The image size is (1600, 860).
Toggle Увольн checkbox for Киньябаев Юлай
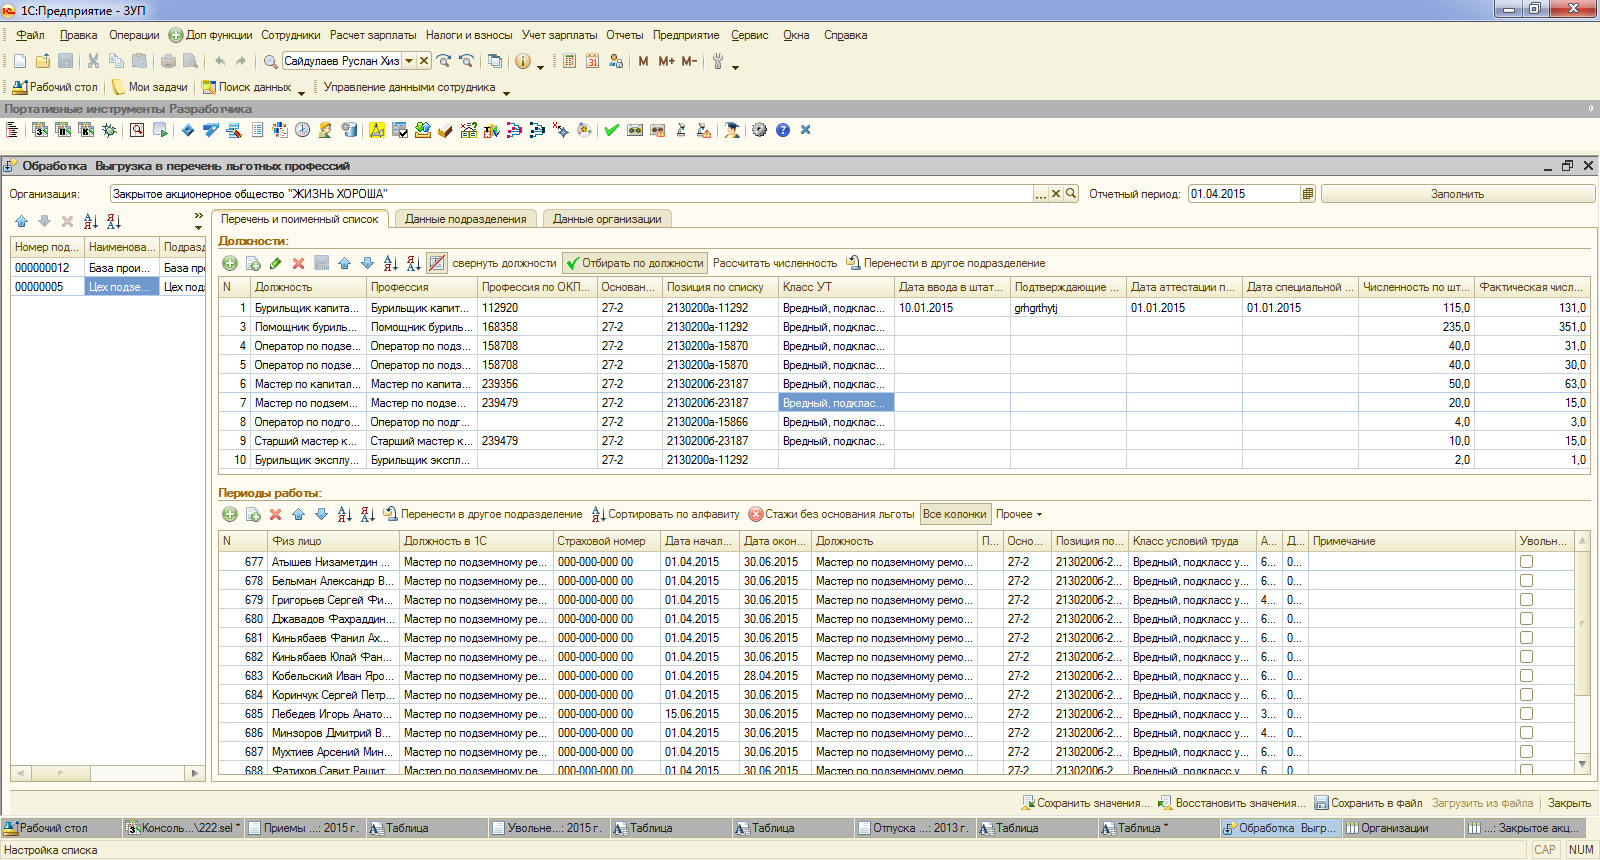point(1526,657)
